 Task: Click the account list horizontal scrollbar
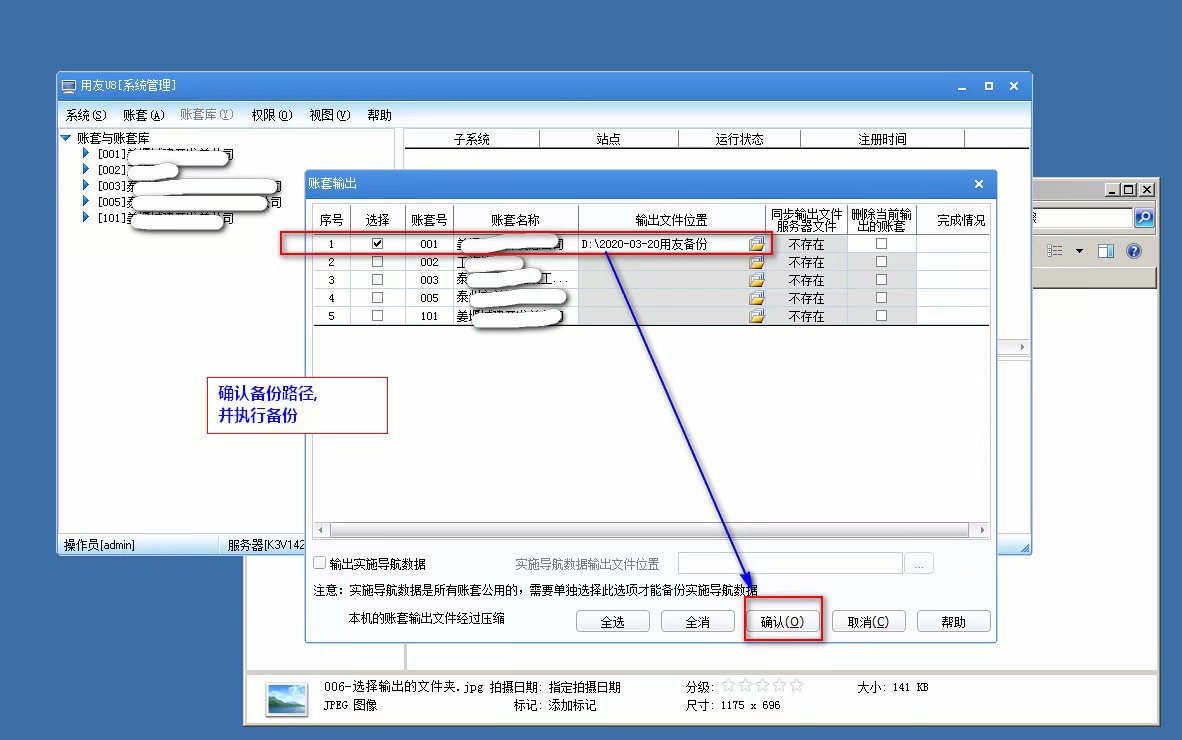(650, 531)
